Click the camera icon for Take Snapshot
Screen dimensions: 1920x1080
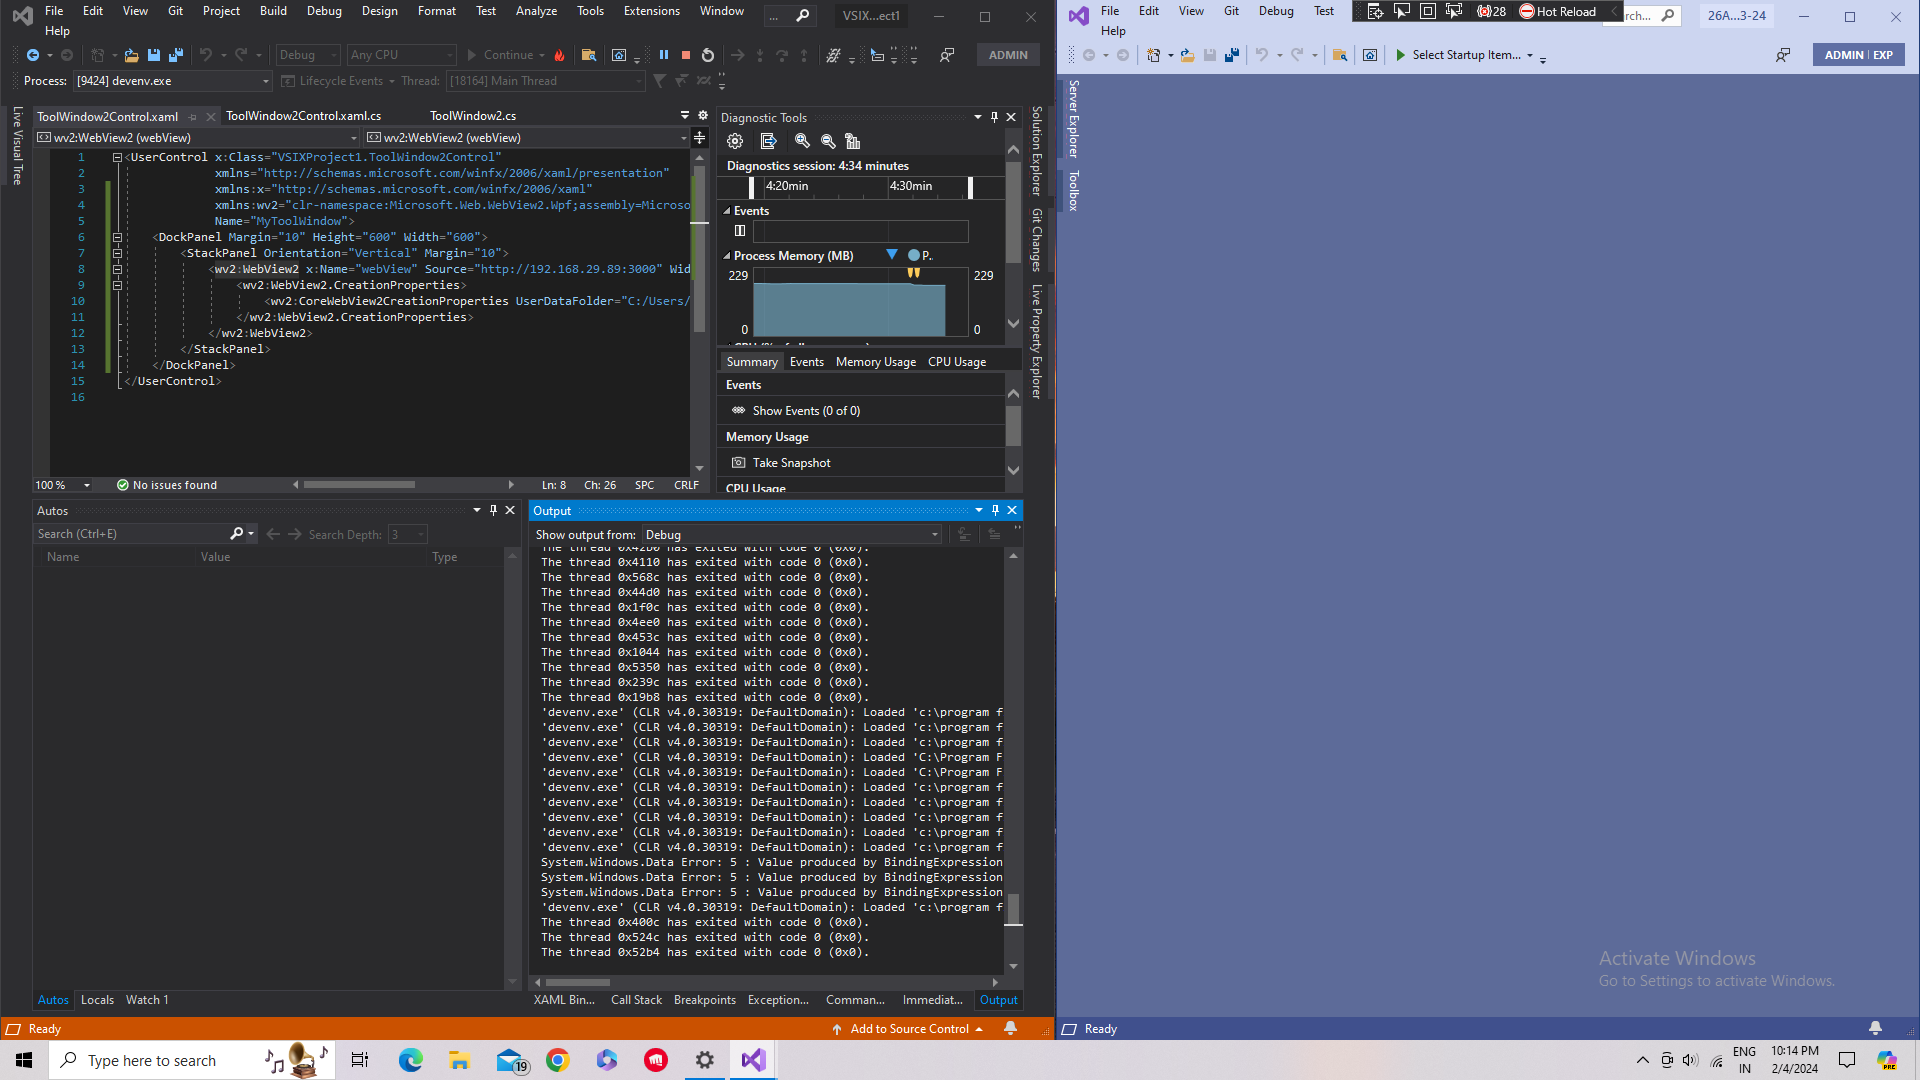click(x=738, y=463)
